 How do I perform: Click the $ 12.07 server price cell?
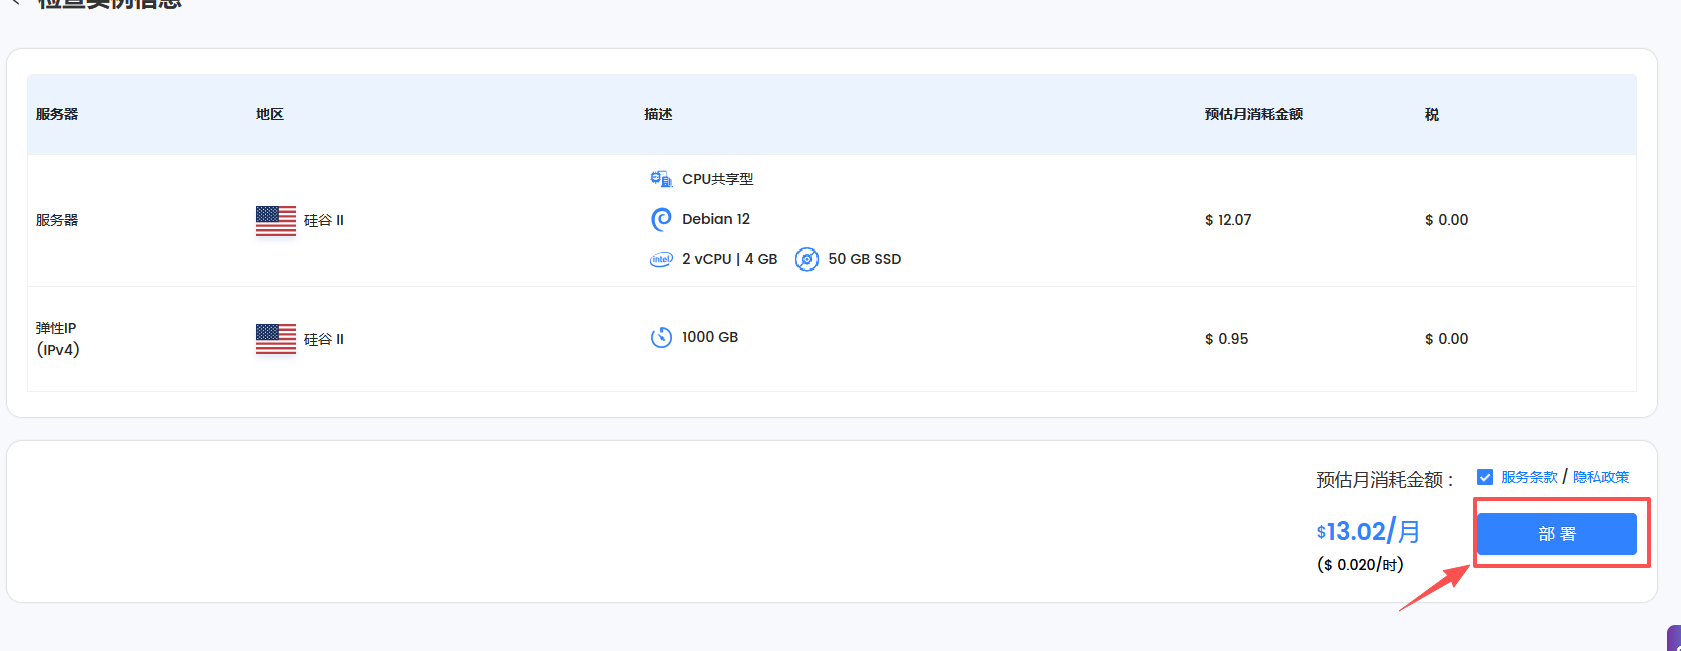(1228, 220)
